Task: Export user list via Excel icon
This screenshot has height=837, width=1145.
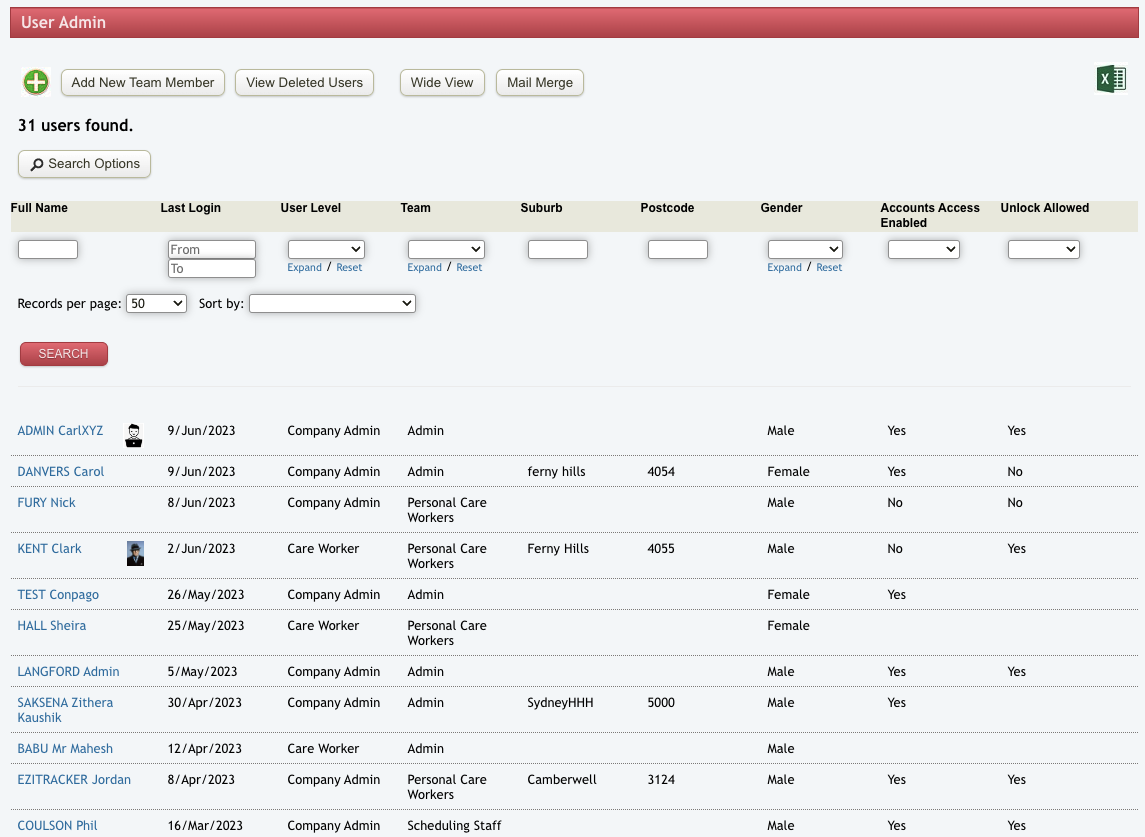Action: [x=1111, y=80]
